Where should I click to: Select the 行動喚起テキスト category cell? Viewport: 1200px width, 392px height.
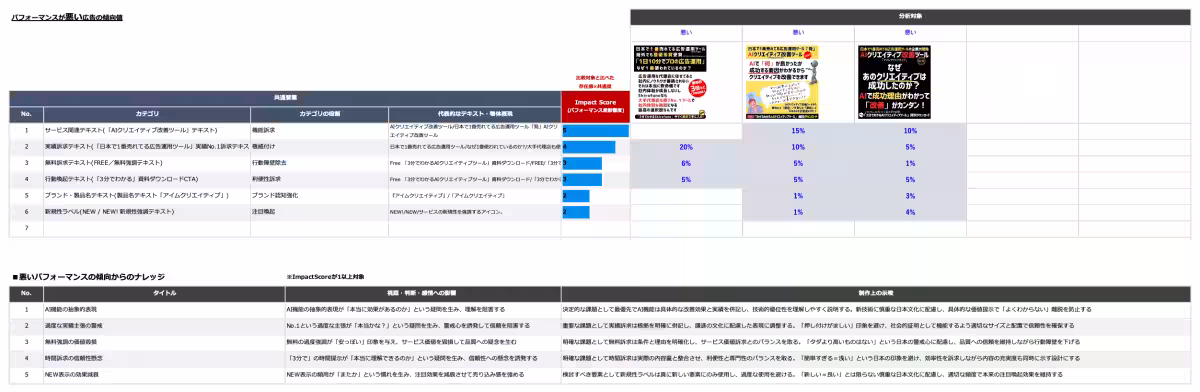(146, 179)
